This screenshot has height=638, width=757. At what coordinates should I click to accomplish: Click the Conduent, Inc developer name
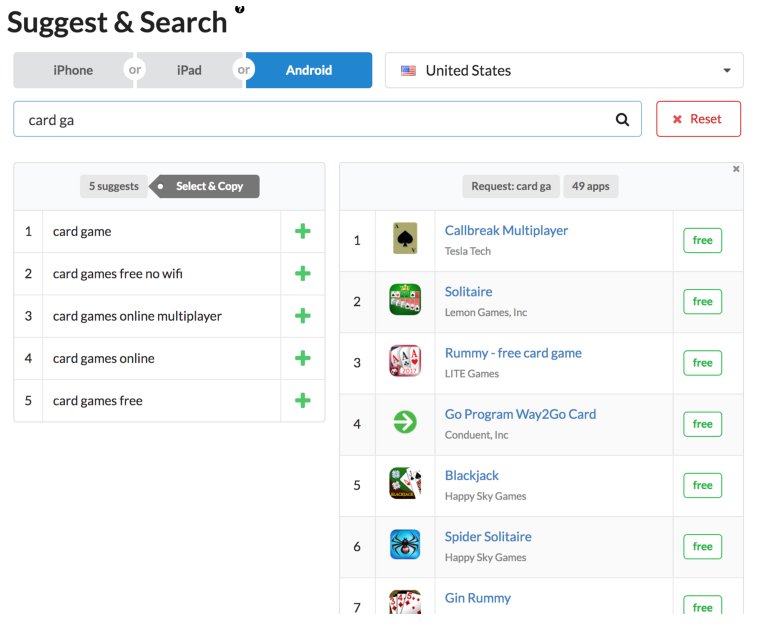pos(477,435)
